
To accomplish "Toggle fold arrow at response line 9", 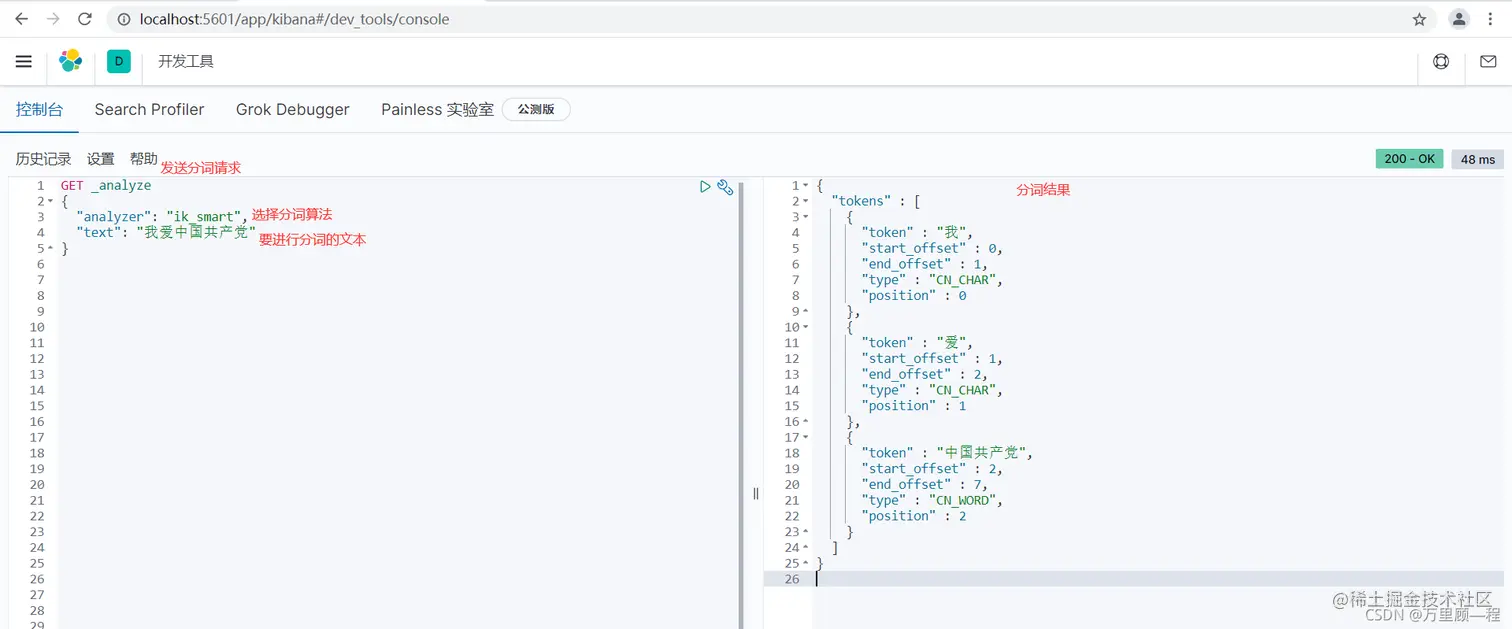I will 806,311.
